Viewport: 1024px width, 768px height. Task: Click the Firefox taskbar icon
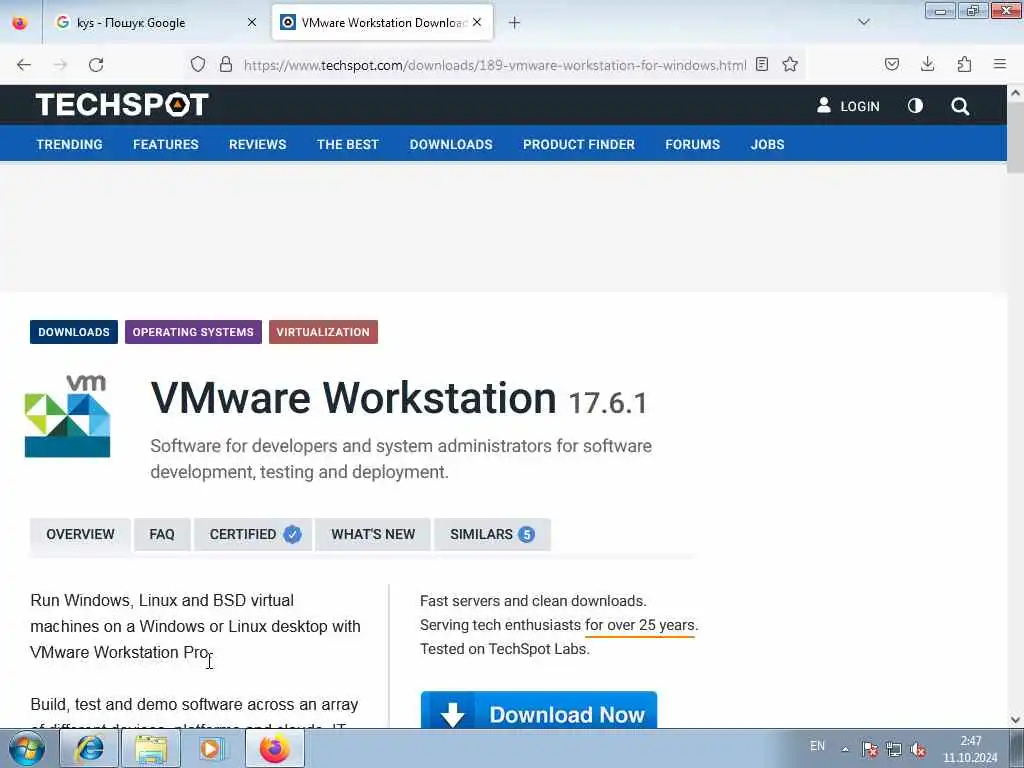point(275,748)
